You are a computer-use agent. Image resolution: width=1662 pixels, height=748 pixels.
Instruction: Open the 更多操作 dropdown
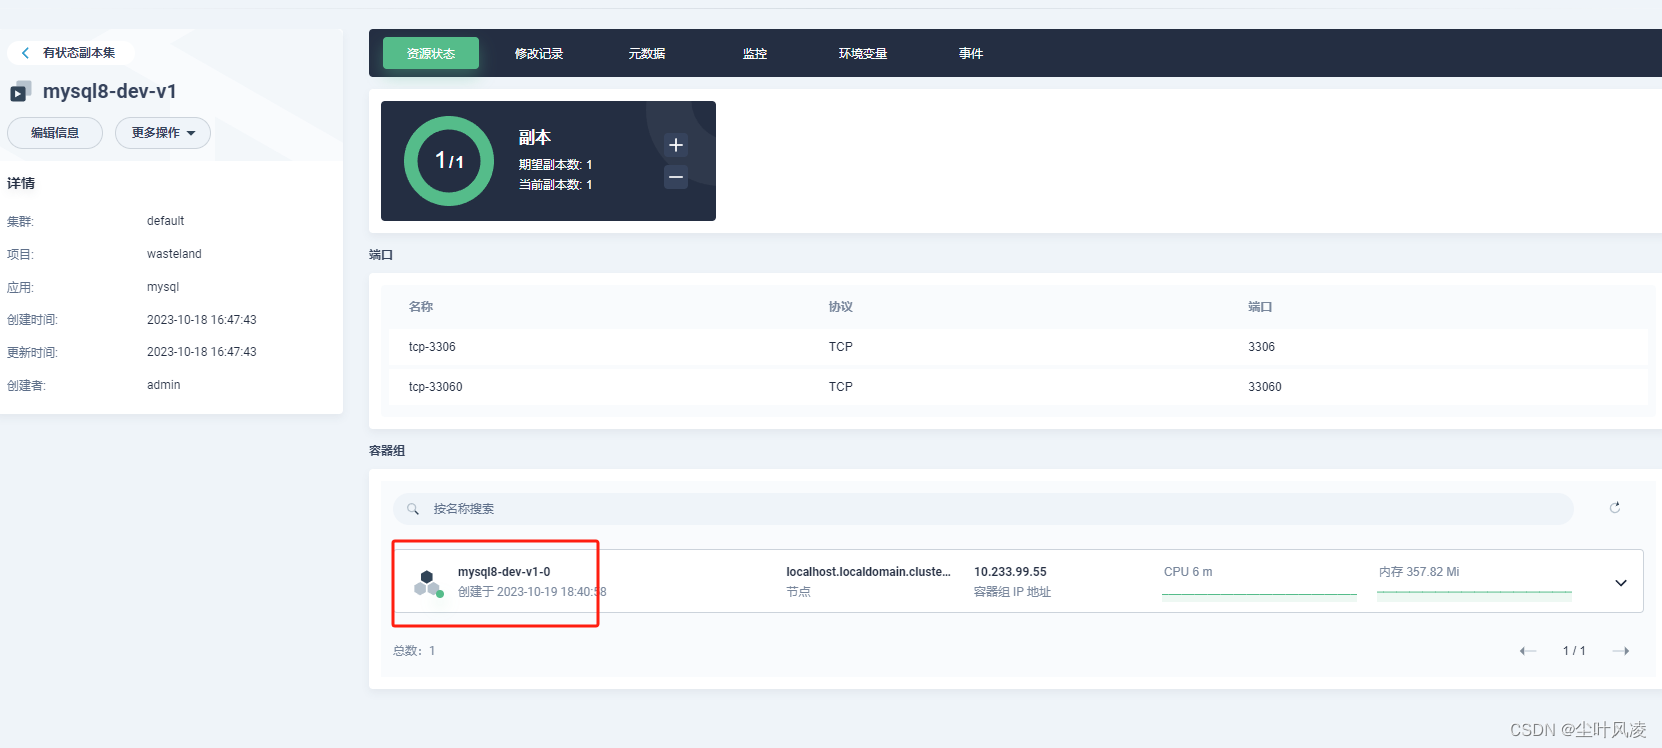coord(163,133)
